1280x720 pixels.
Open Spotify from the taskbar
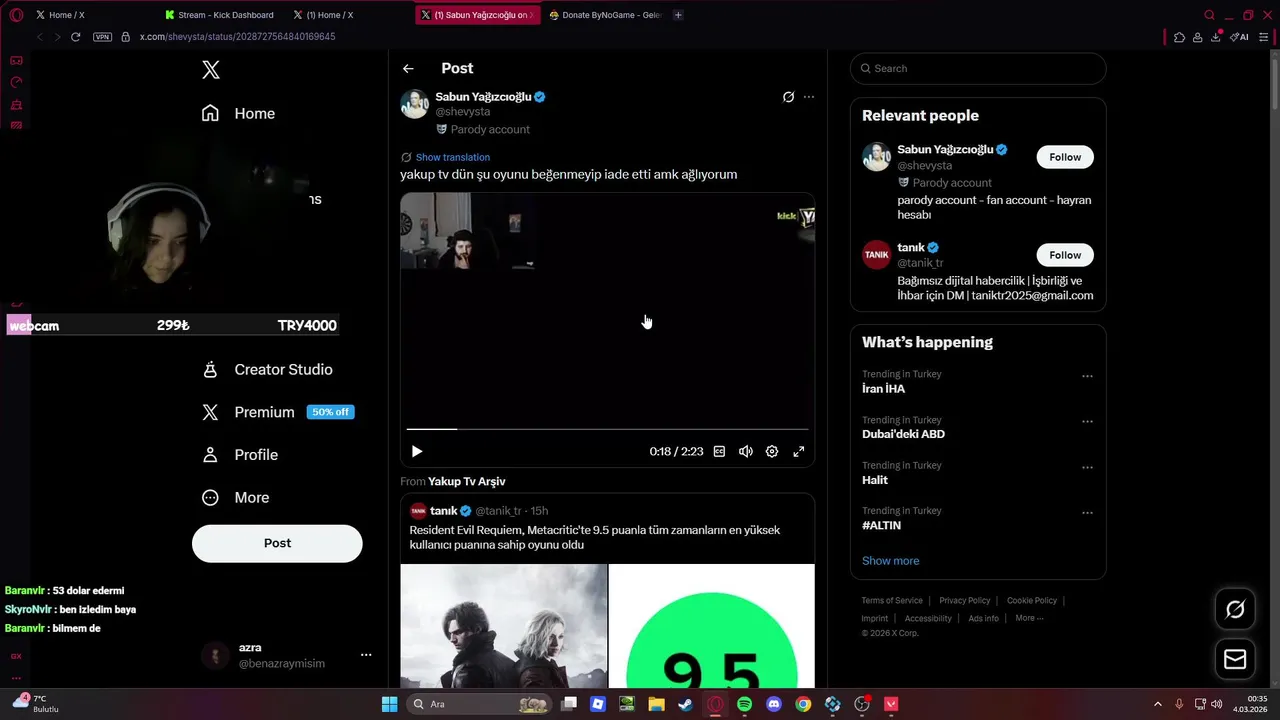tap(744, 704)
